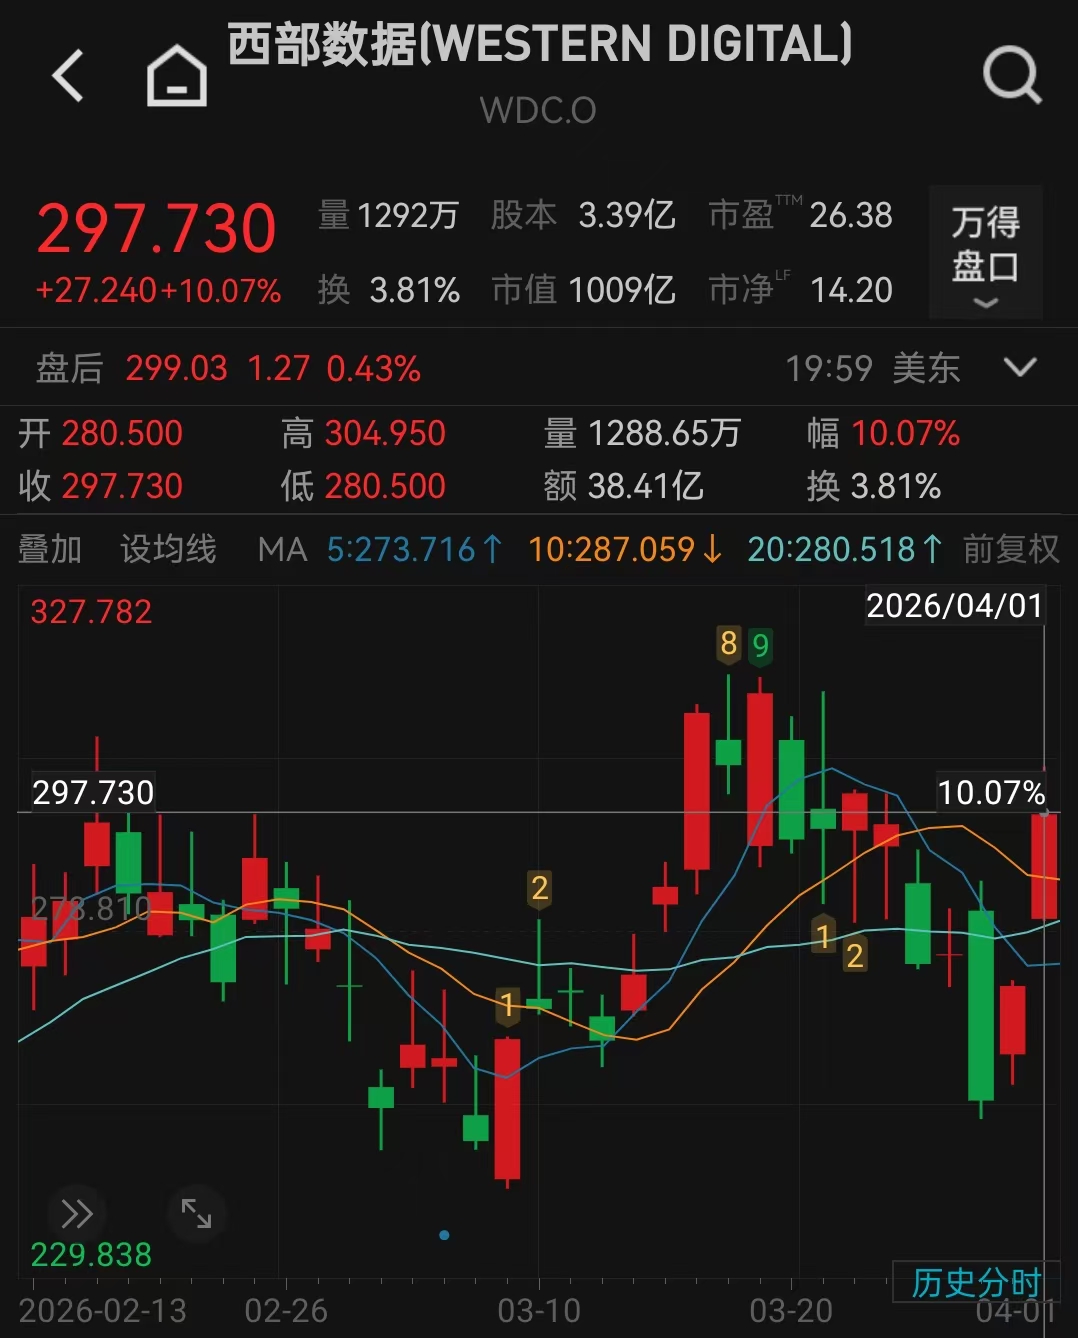Tap the green 9 signal marker
Viewport: 1078px width, 1338px height.
click(x=760, y=646)
